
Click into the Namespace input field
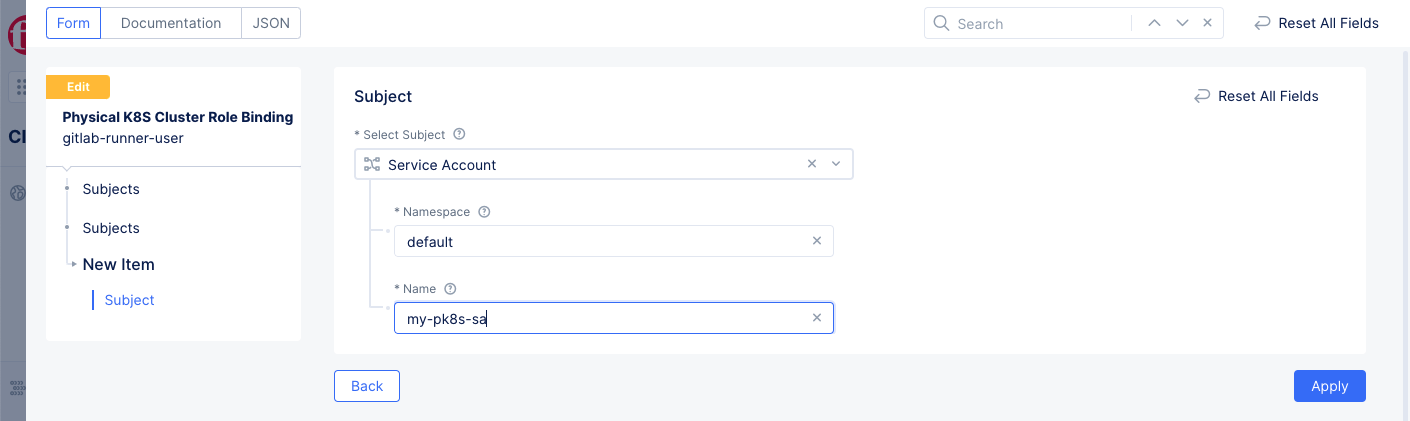point(600,241)
